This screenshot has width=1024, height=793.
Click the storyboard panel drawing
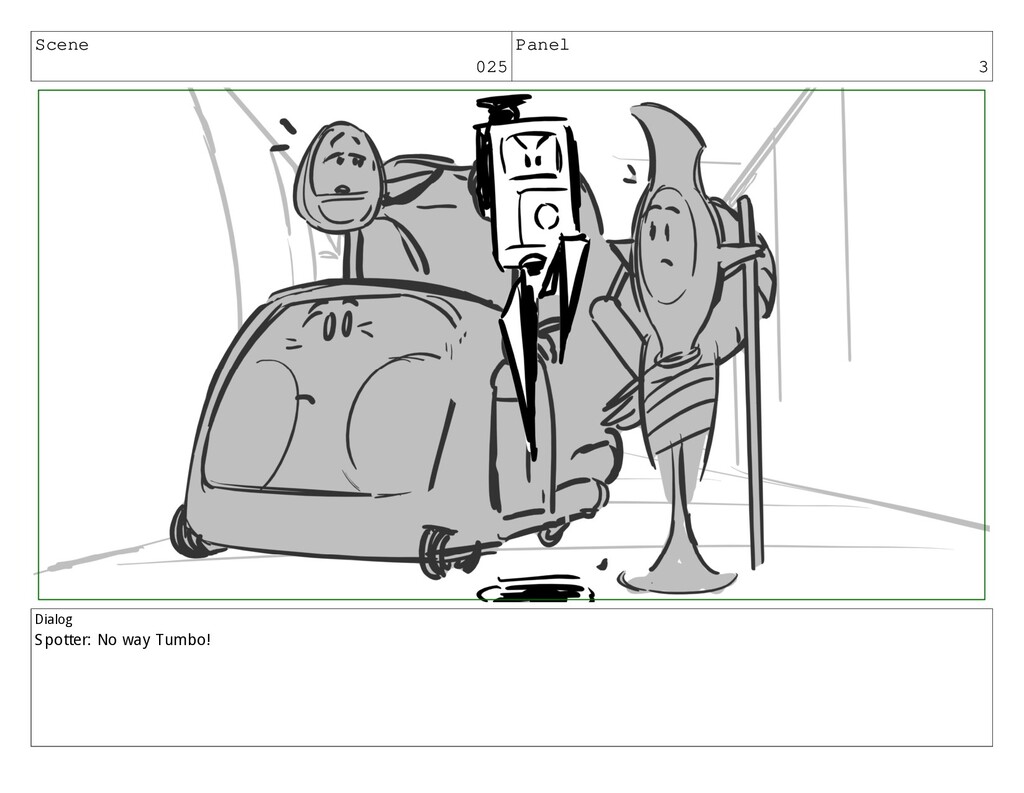[511, 345]
